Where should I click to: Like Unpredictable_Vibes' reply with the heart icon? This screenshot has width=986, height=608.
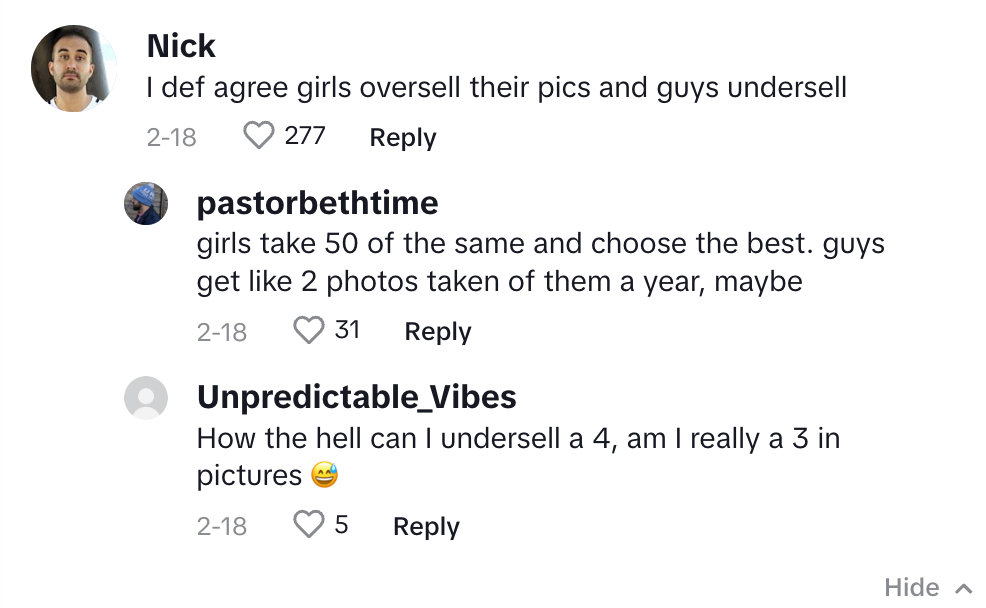[309, 524]
